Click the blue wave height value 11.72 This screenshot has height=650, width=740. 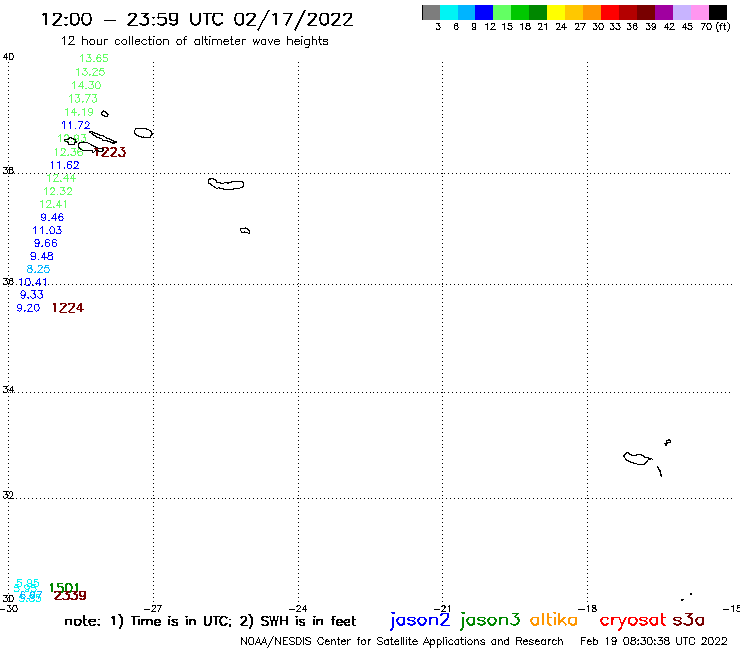(x=76, y=126)
